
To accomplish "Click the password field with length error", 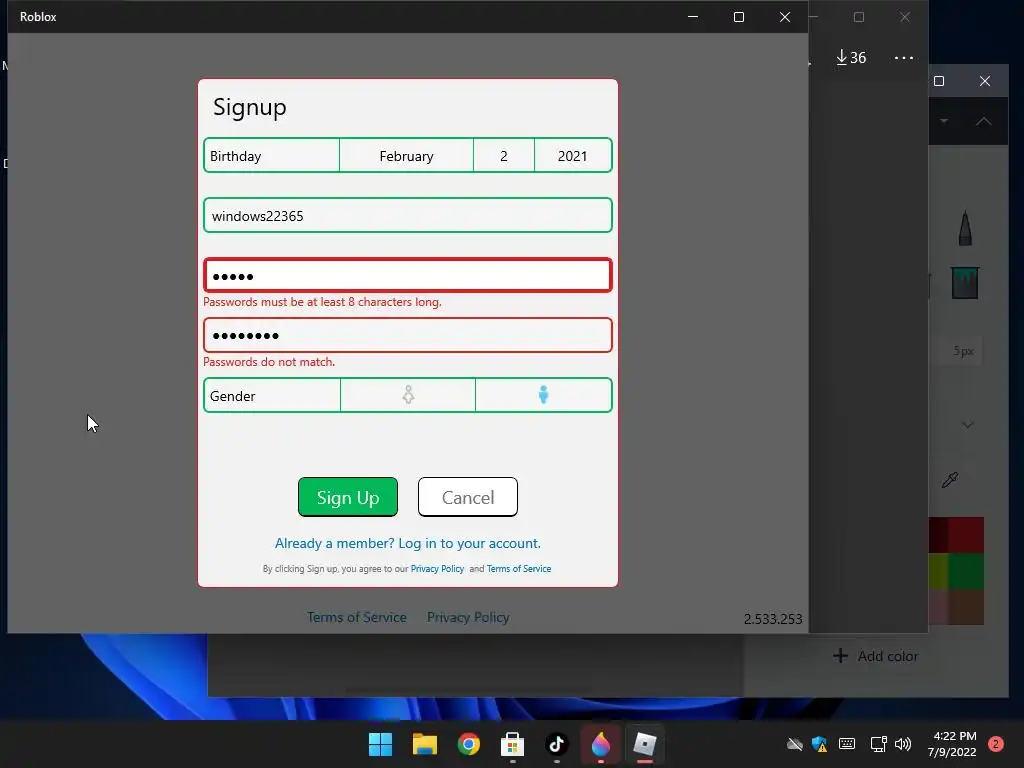I will pyautogui.click(x=408, y=276).
